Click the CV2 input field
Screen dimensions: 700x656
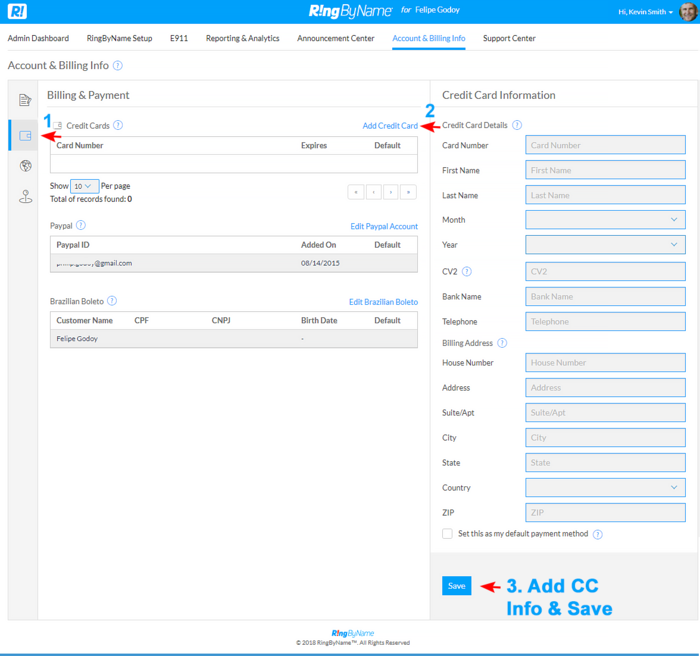[x=605, y=272]
